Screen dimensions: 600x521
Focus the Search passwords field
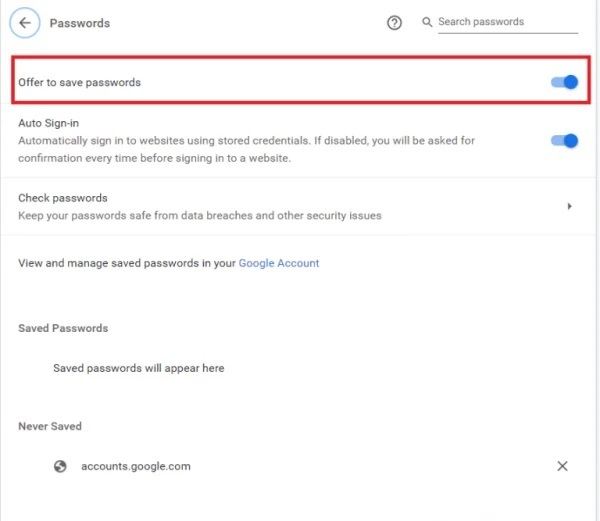coord(507,22)
